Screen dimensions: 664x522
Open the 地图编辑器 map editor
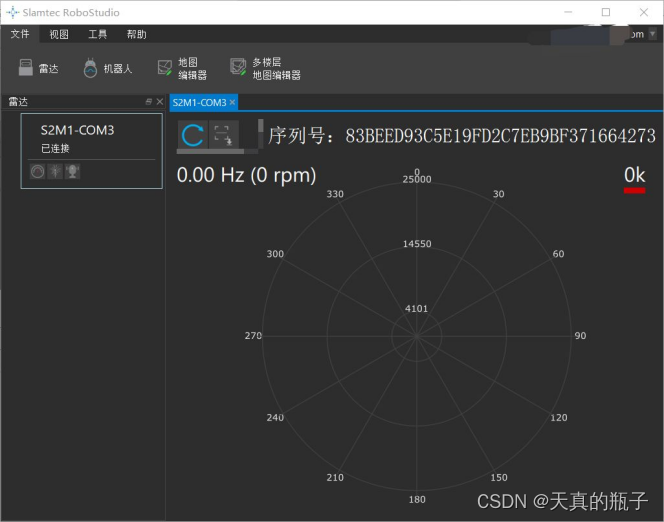182,68
